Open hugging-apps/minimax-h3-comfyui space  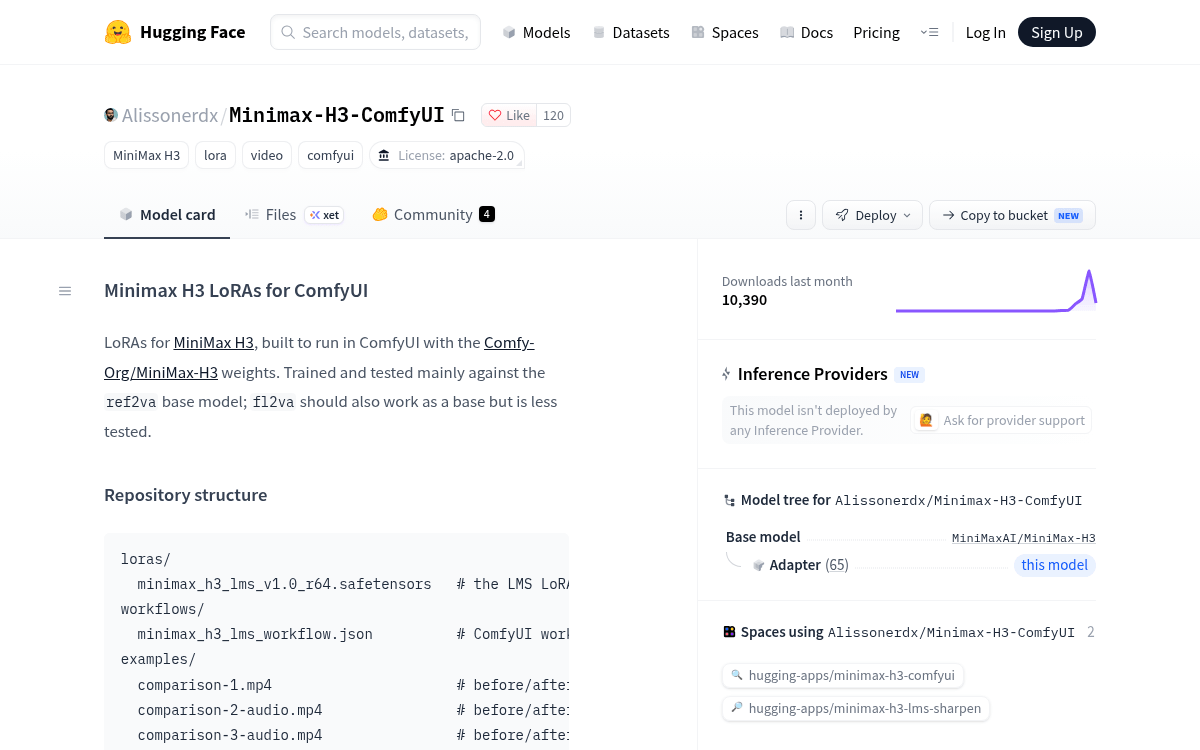tap(843, 676)
